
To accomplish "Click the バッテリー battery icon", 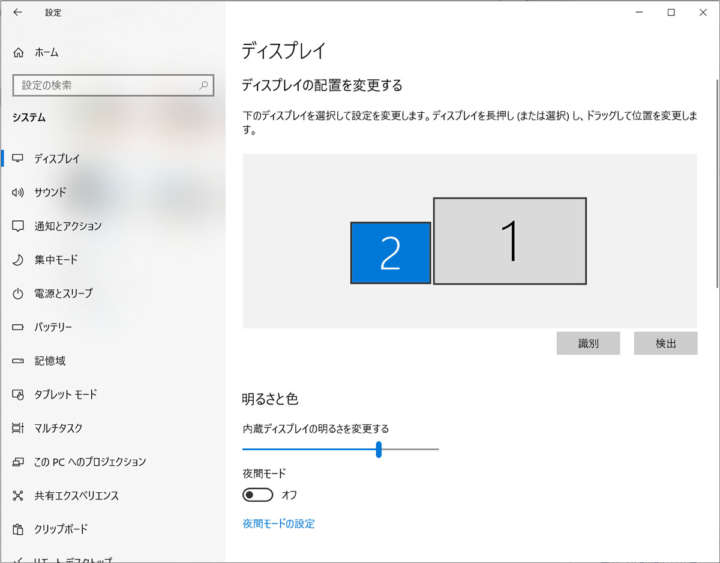I will coord(18,327).
